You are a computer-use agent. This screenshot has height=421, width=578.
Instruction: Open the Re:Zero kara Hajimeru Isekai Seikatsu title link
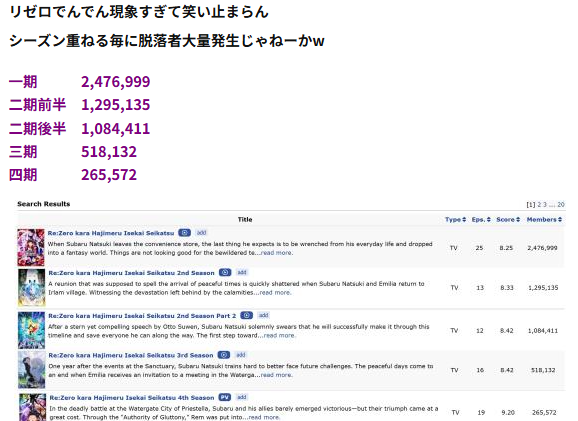pos(111,233)
